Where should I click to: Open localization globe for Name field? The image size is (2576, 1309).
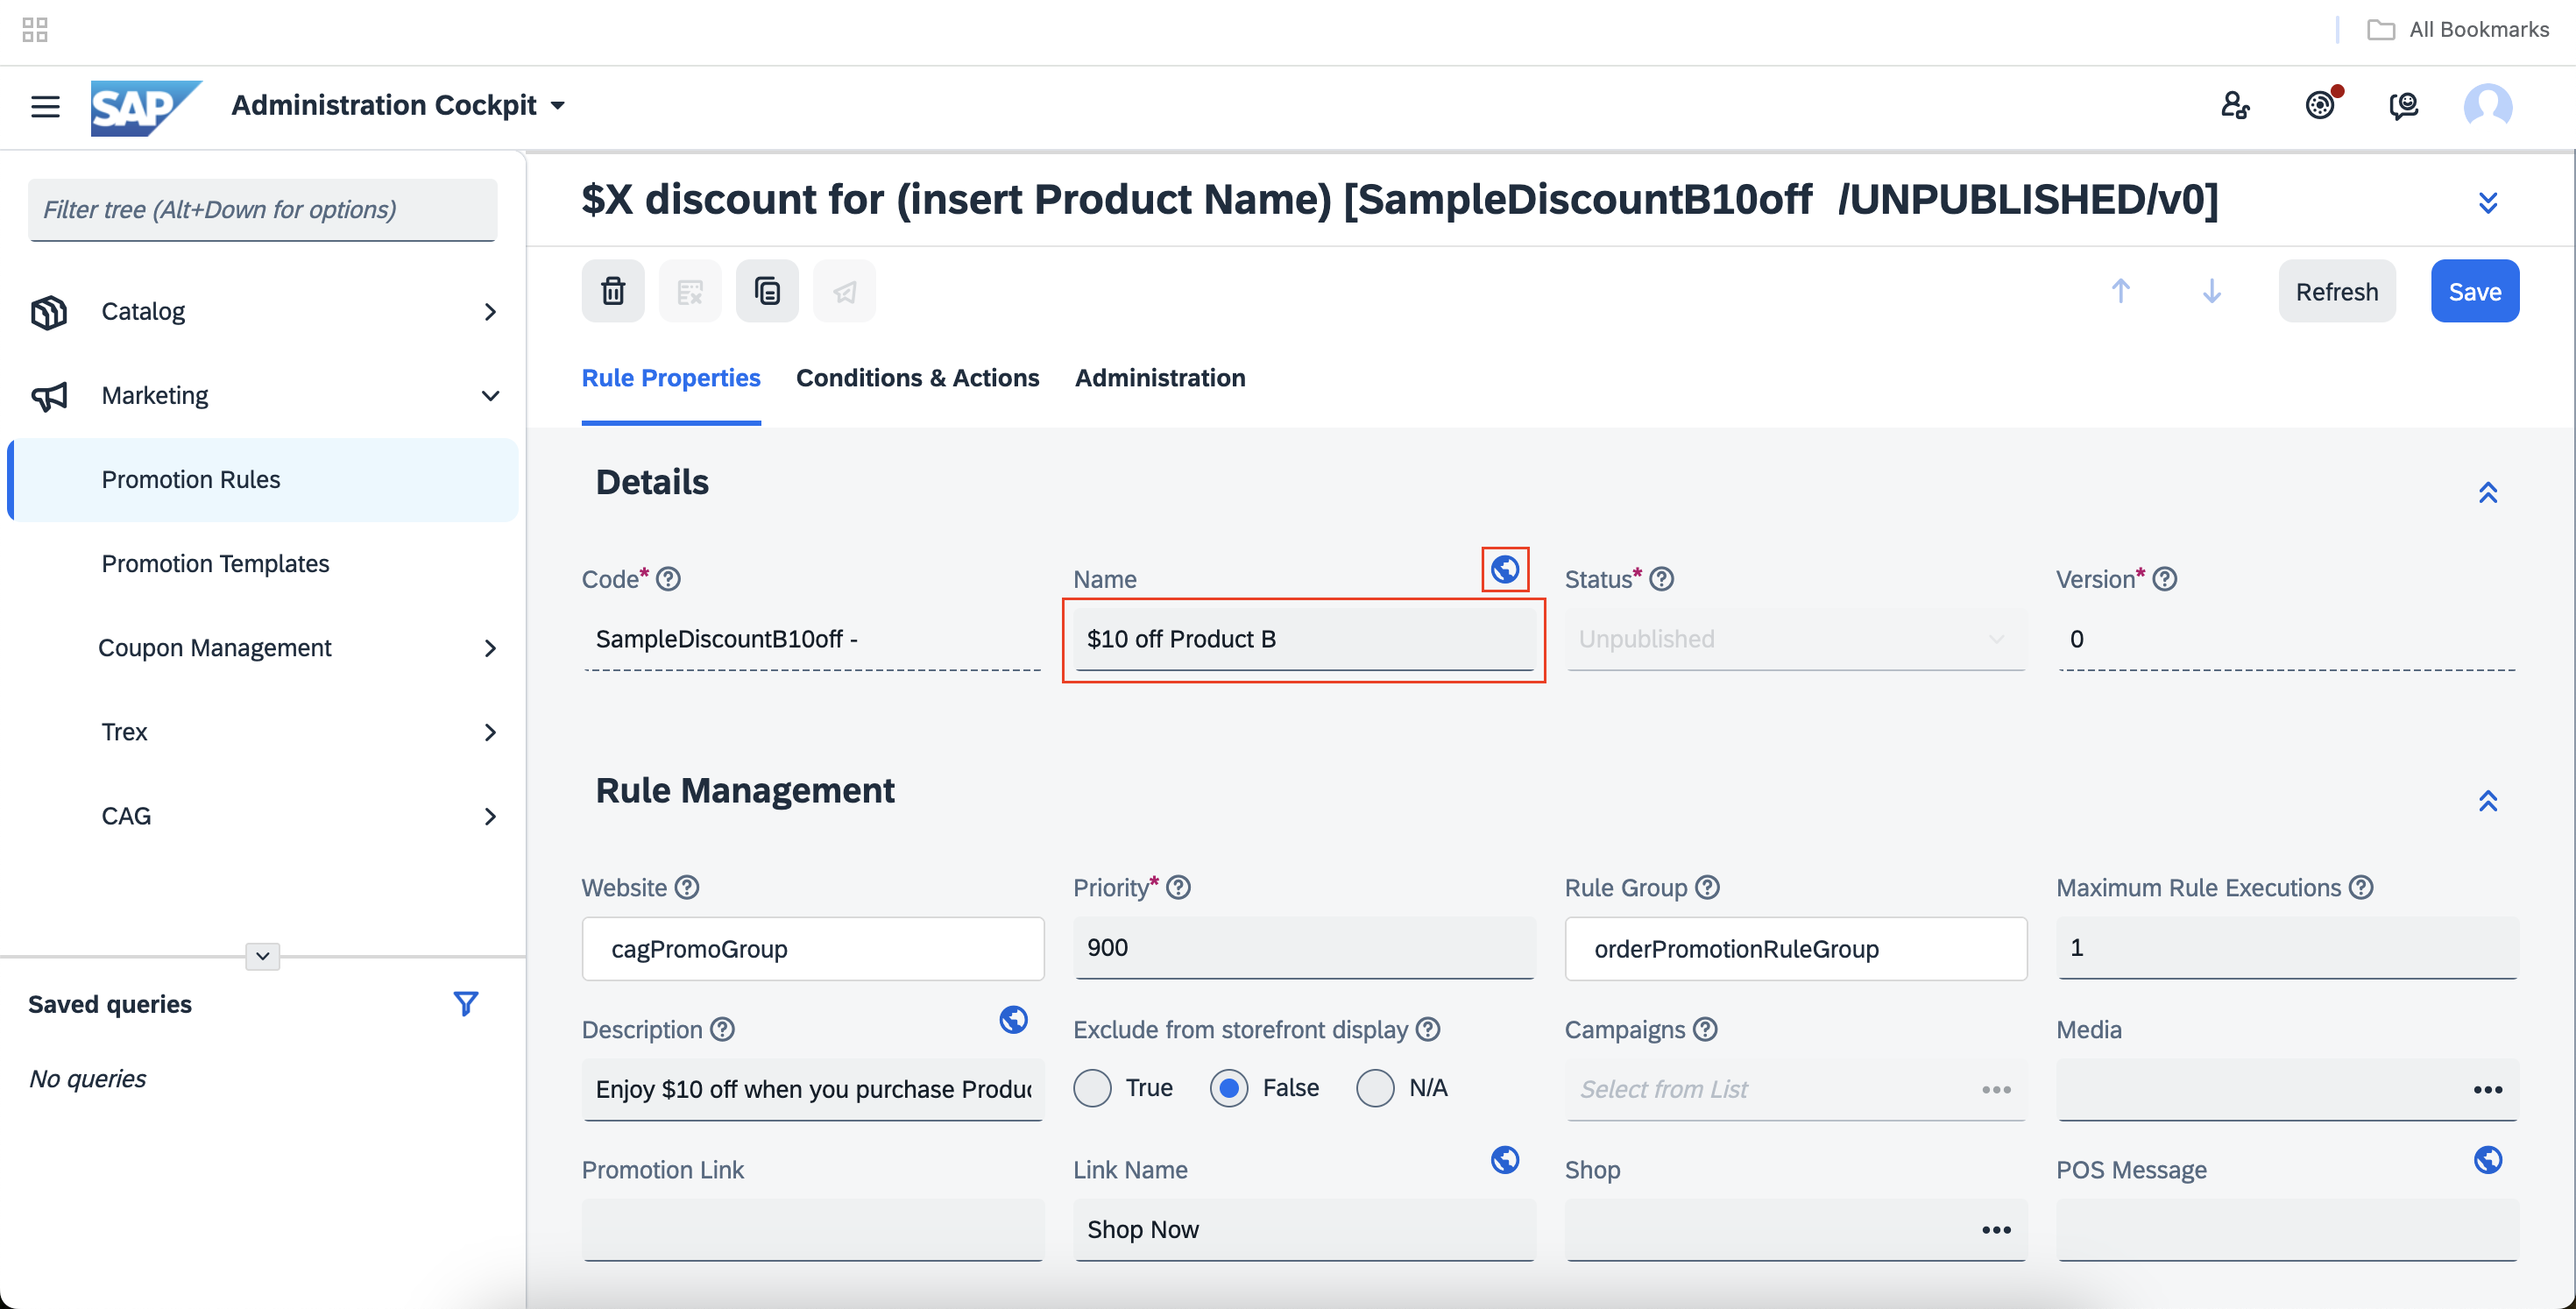click(1504, 569)
